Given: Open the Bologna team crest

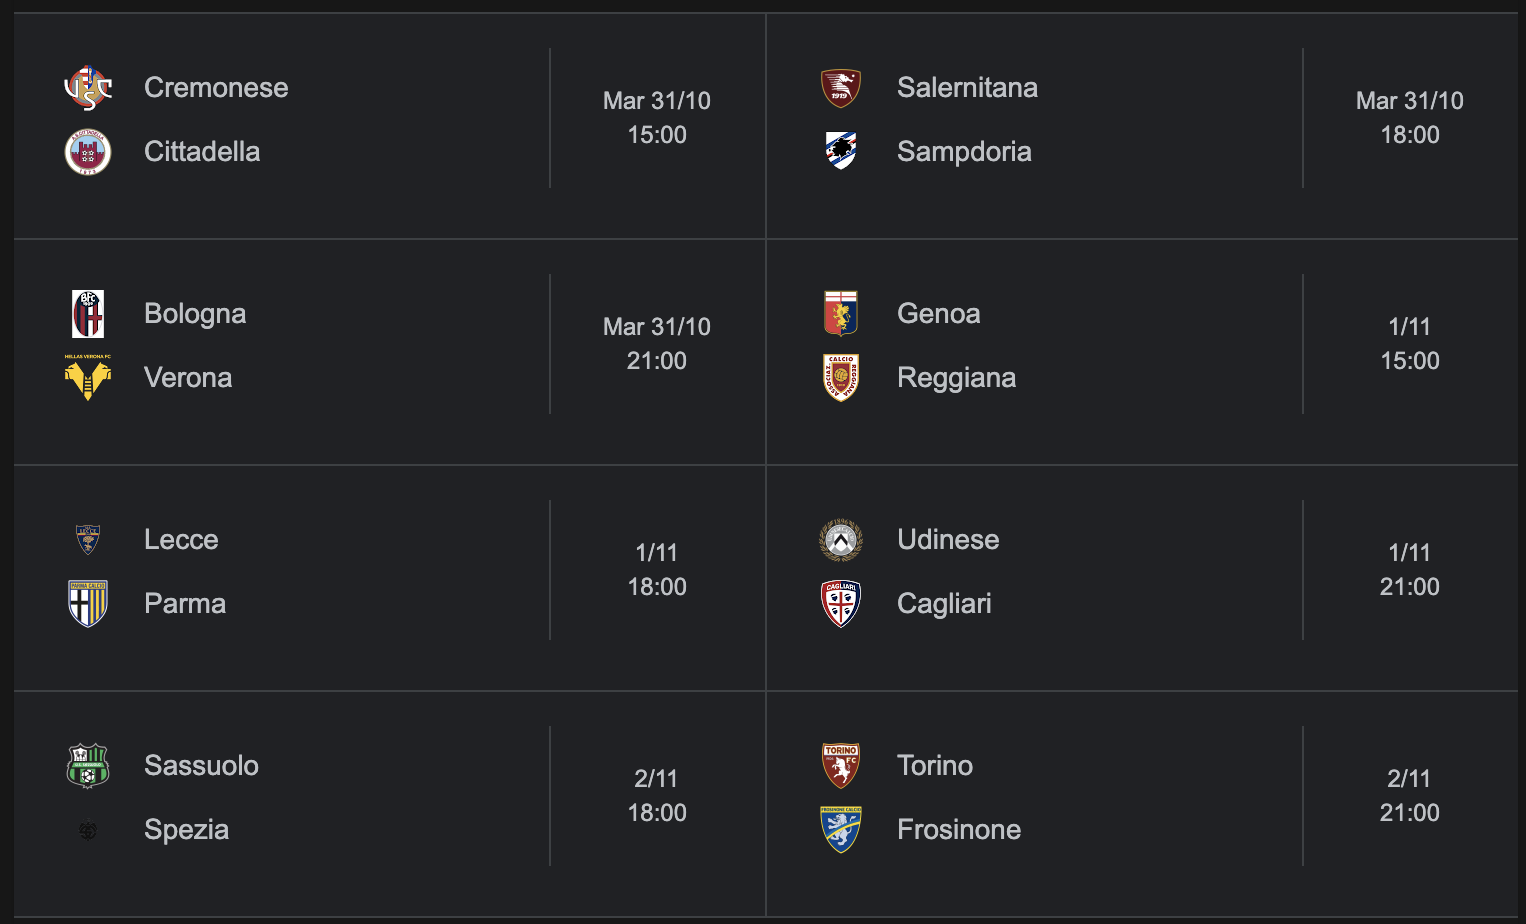Looking at the screenshot, I should click(88, 314).
